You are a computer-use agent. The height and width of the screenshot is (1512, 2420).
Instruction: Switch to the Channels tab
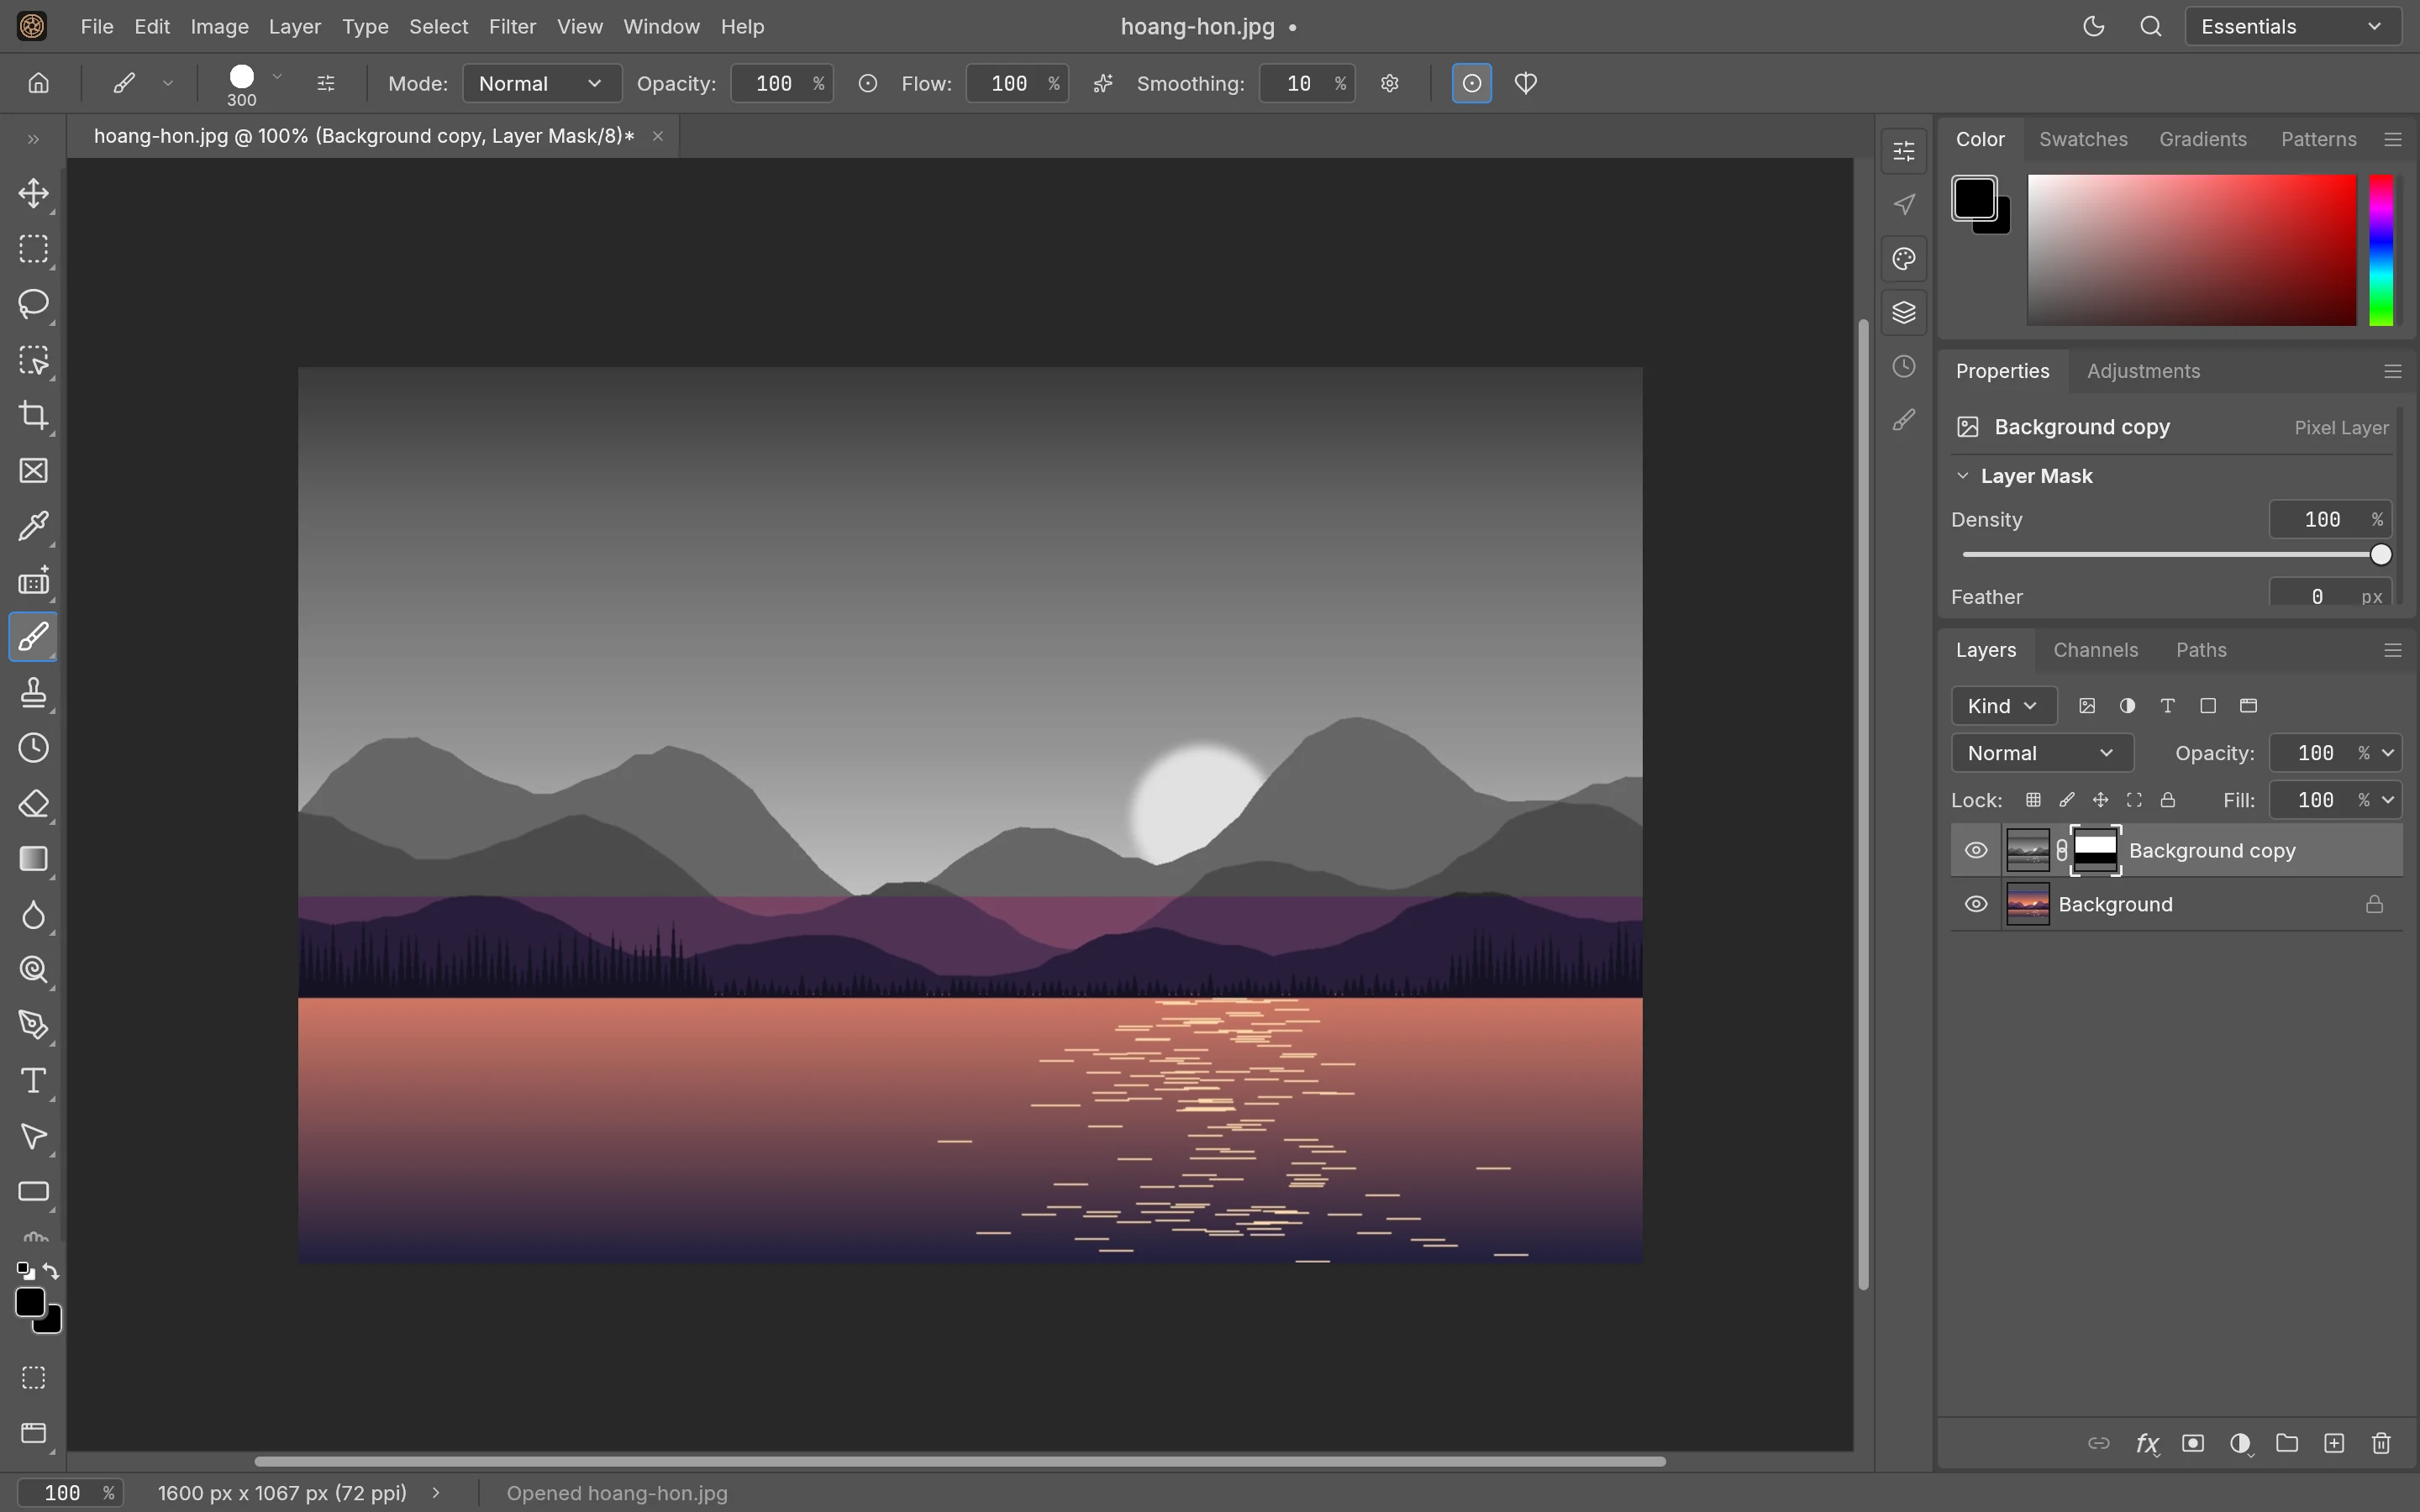click(2095, 650)
